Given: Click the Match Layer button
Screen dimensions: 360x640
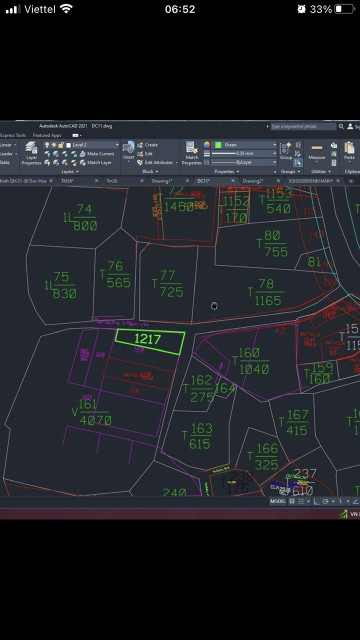Looking at the screenshot, I should tap(96, 162).
